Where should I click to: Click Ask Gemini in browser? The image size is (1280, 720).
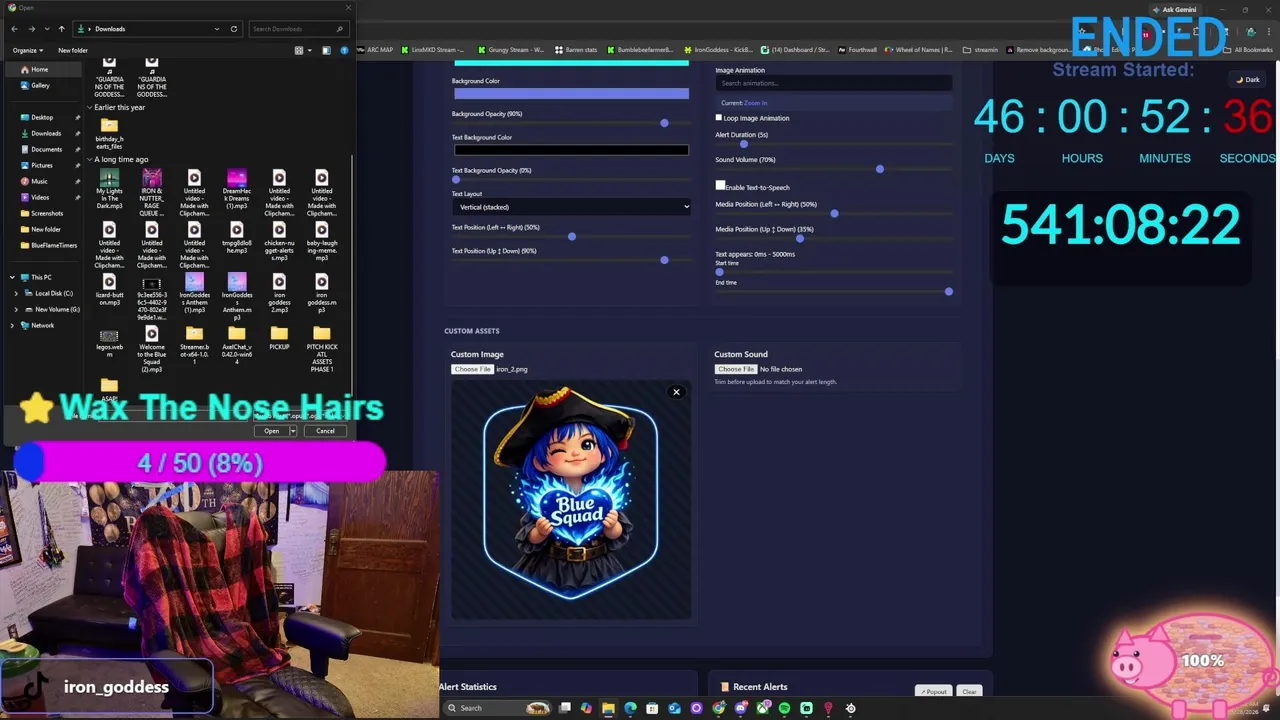pos(1173,10)
